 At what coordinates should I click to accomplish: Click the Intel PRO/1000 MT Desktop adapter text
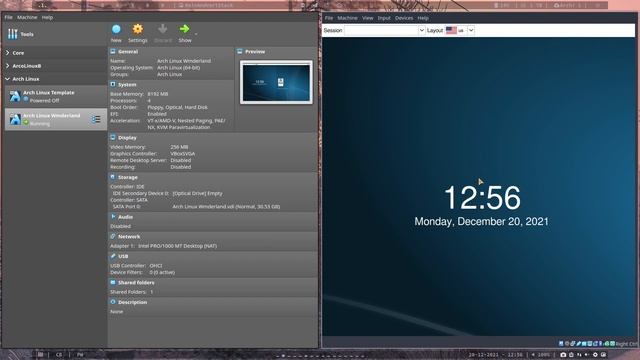(x=177, y=246)
